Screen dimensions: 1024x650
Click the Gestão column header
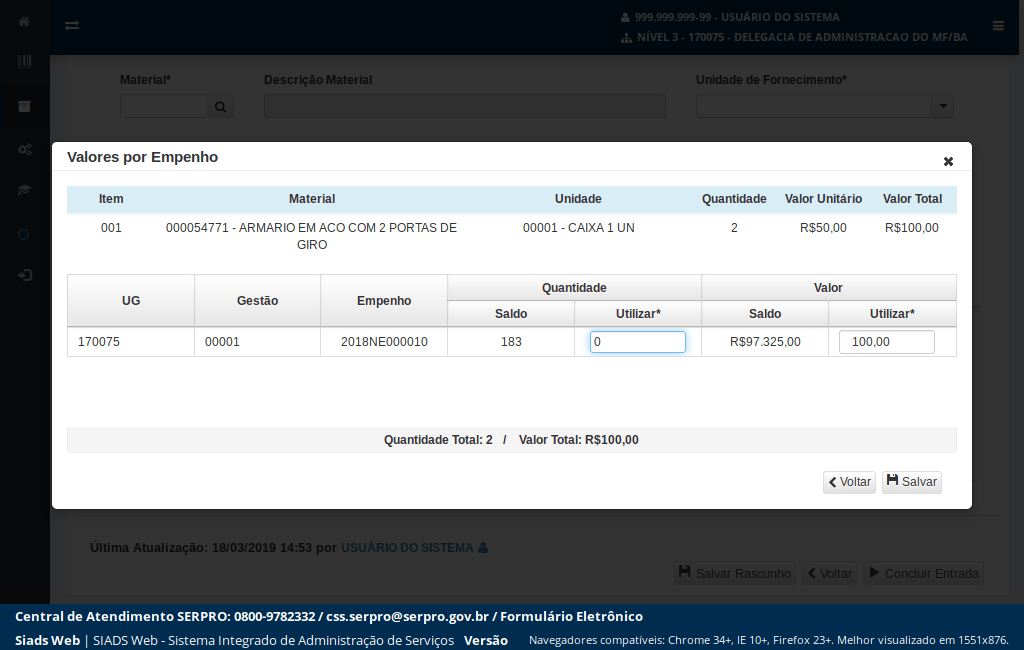coord(257,301)
